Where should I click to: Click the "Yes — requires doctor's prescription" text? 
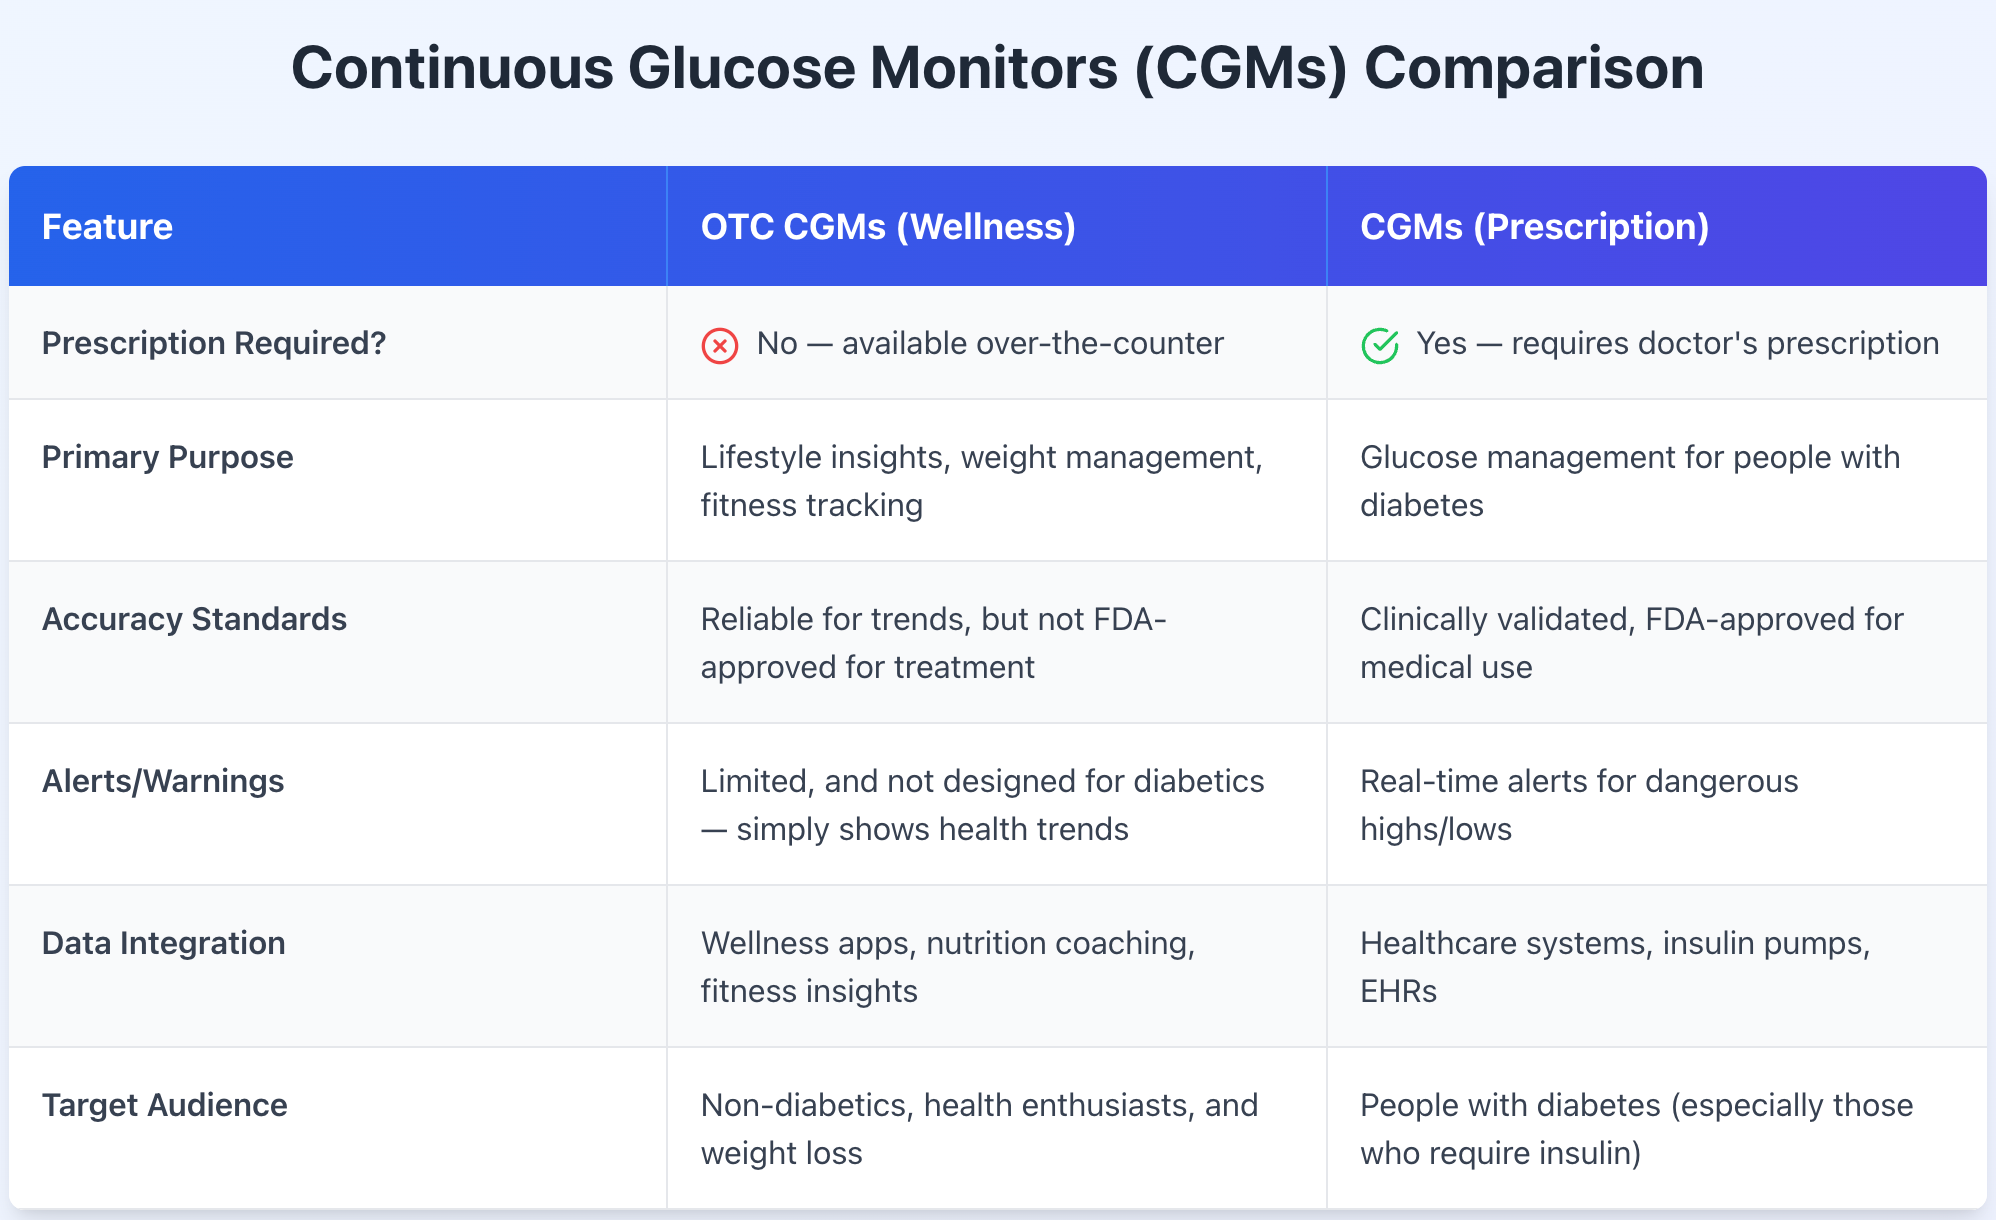(x=1677, y=343)
